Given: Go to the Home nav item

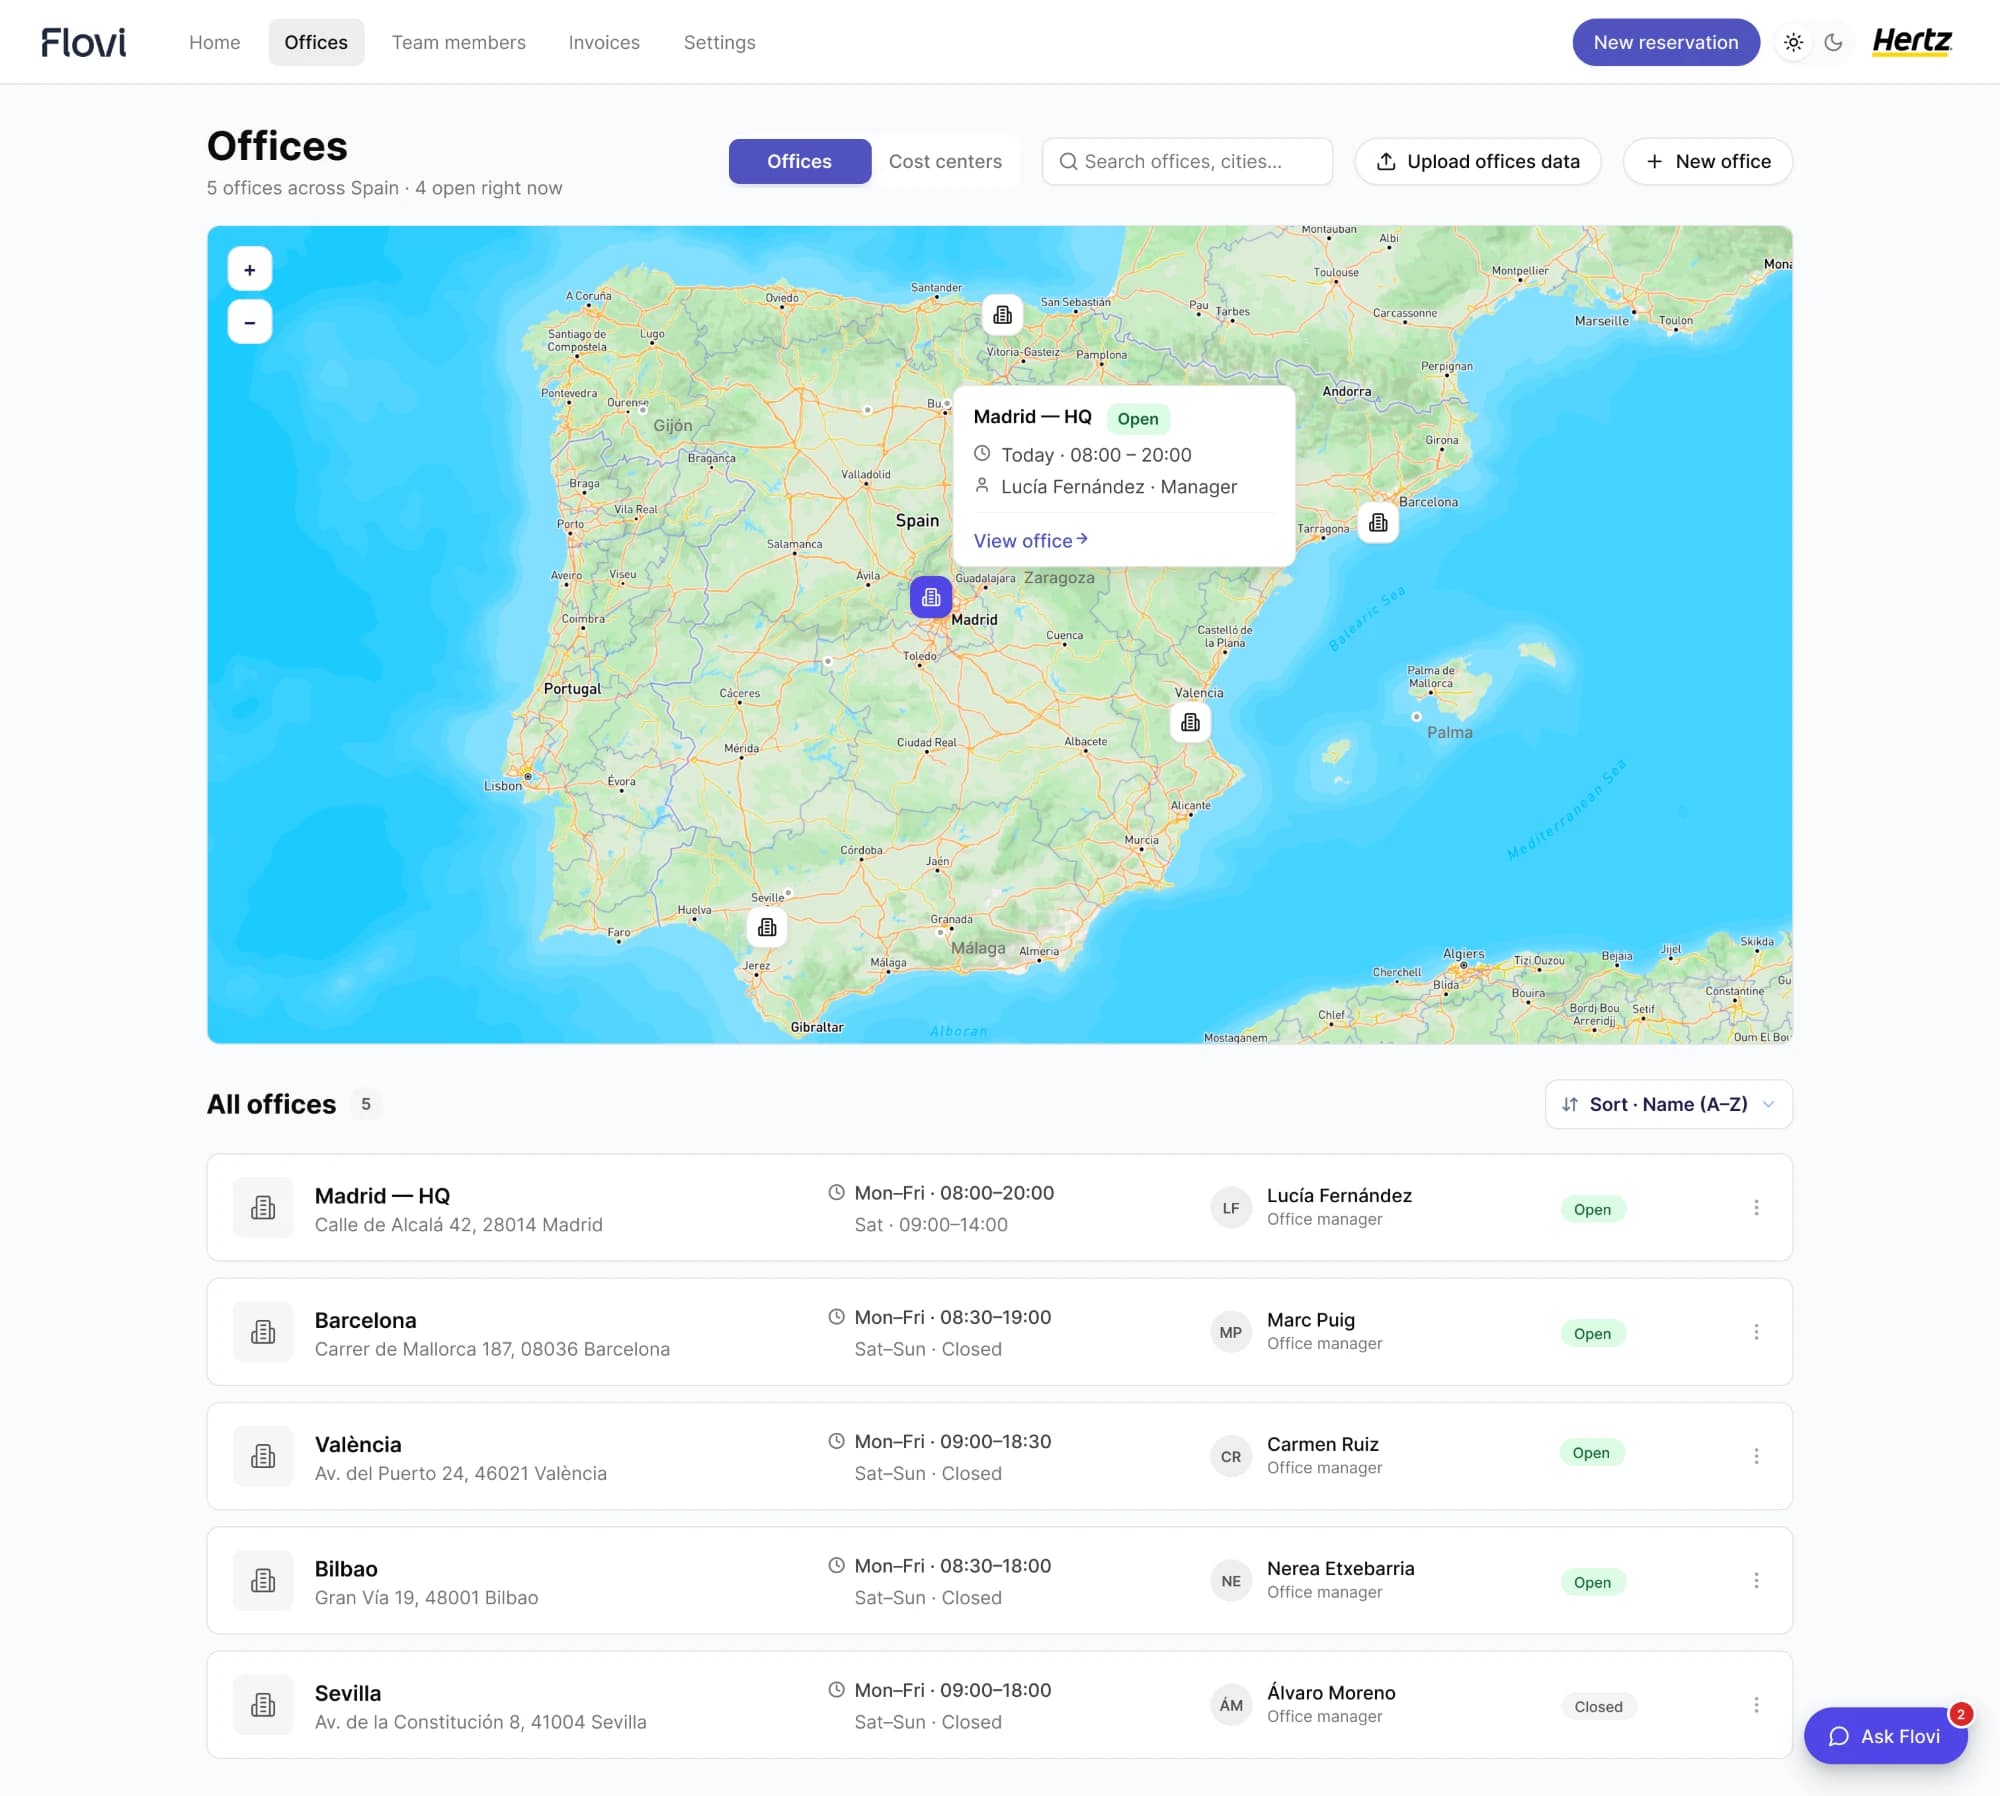Looking at the screenshot, I should 215,42.
